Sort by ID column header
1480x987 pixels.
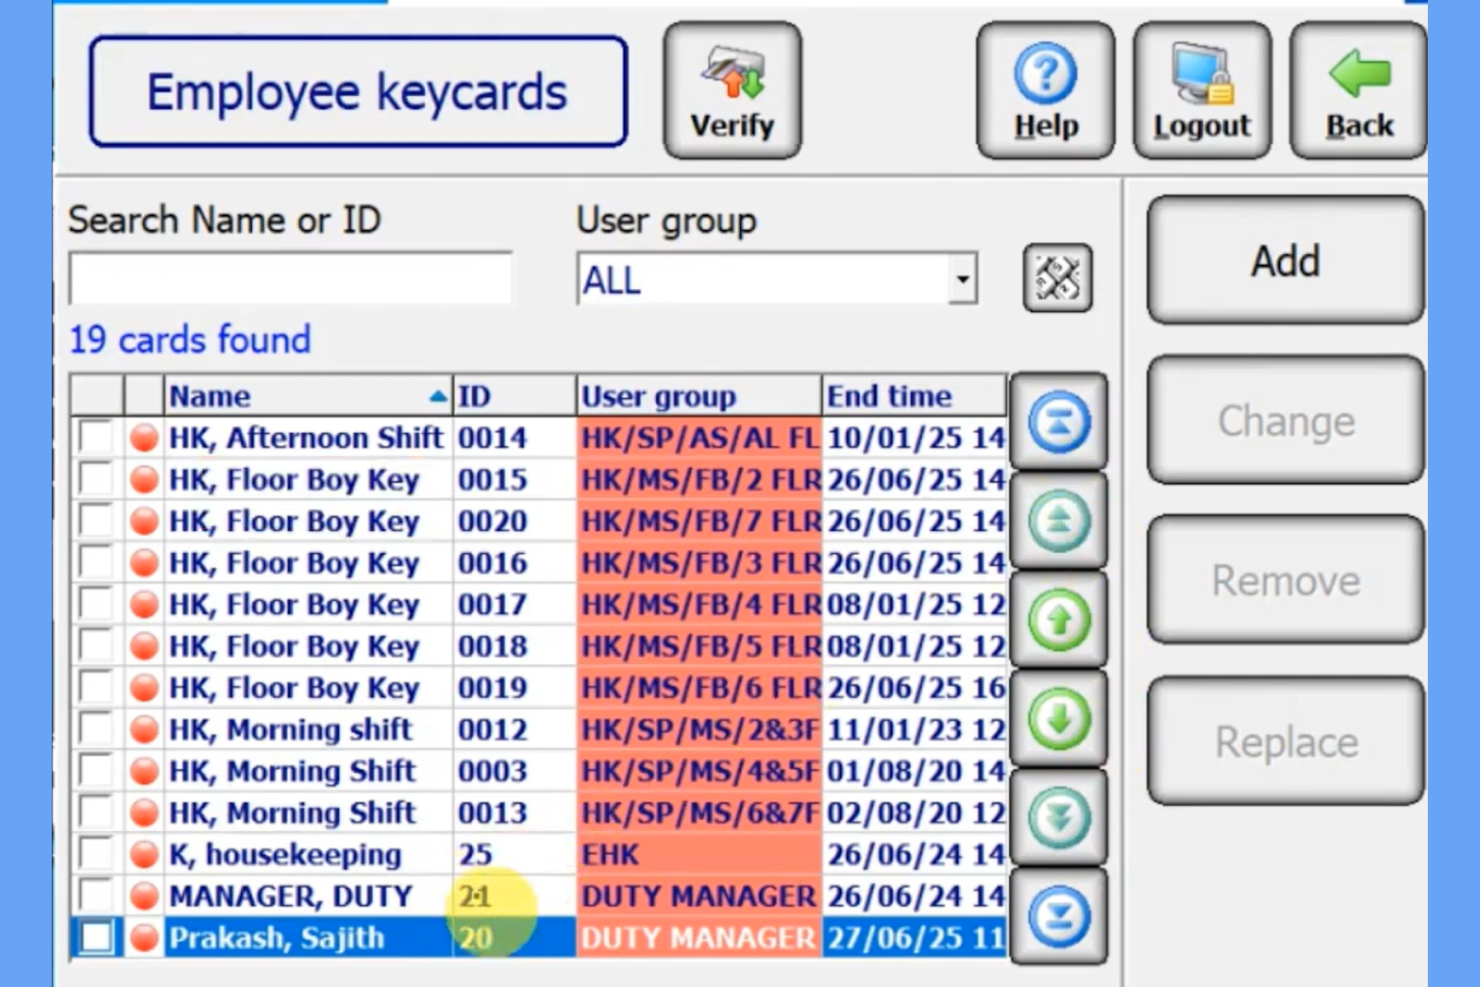(514, 396)
